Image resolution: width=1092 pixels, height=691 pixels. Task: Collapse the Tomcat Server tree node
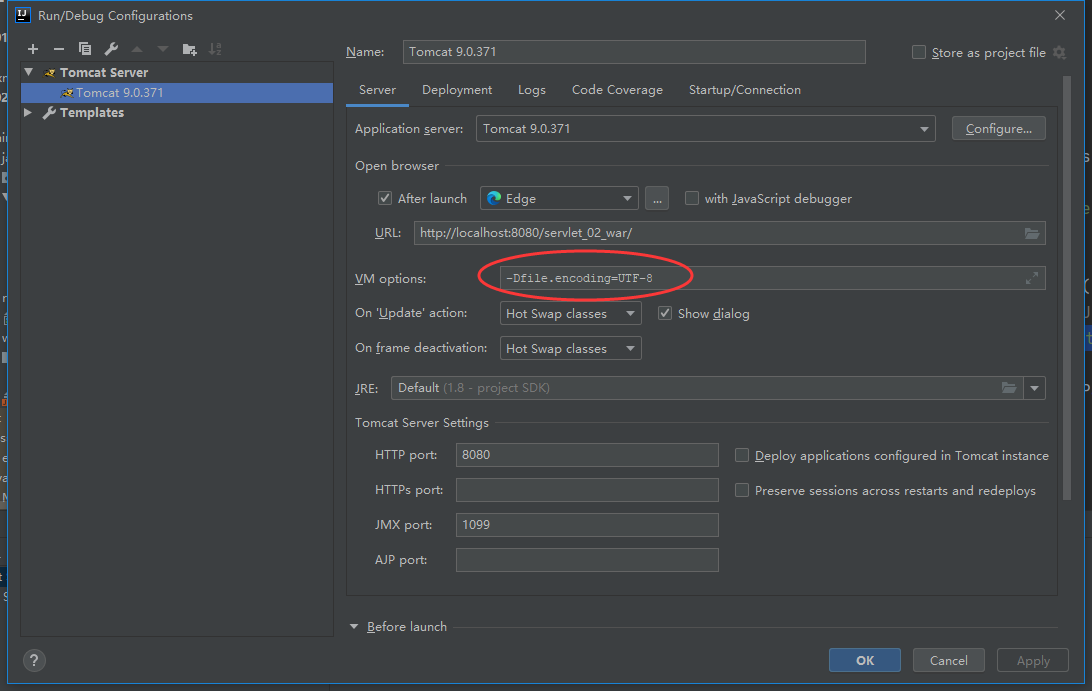[x=29, y=72]
